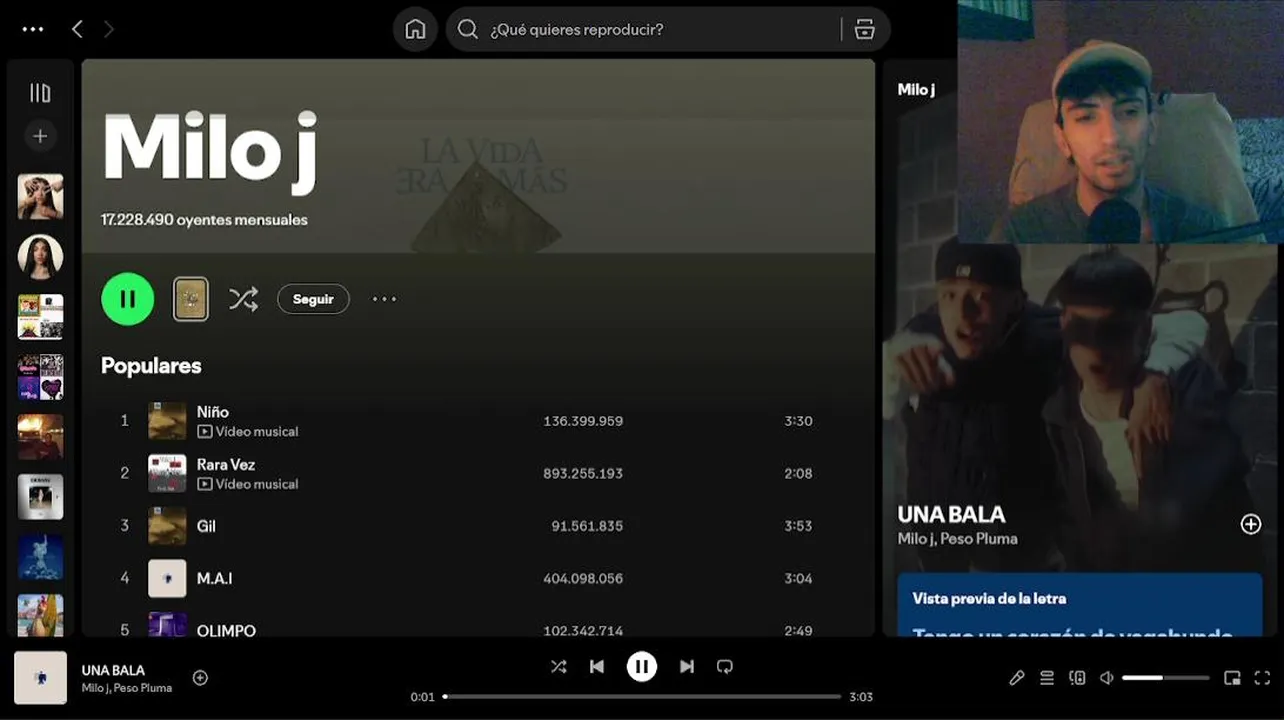Open now-playing cover thumbnail in bottom bar
The height and width of the screenshot is (720, 1284).
point(40,678)
